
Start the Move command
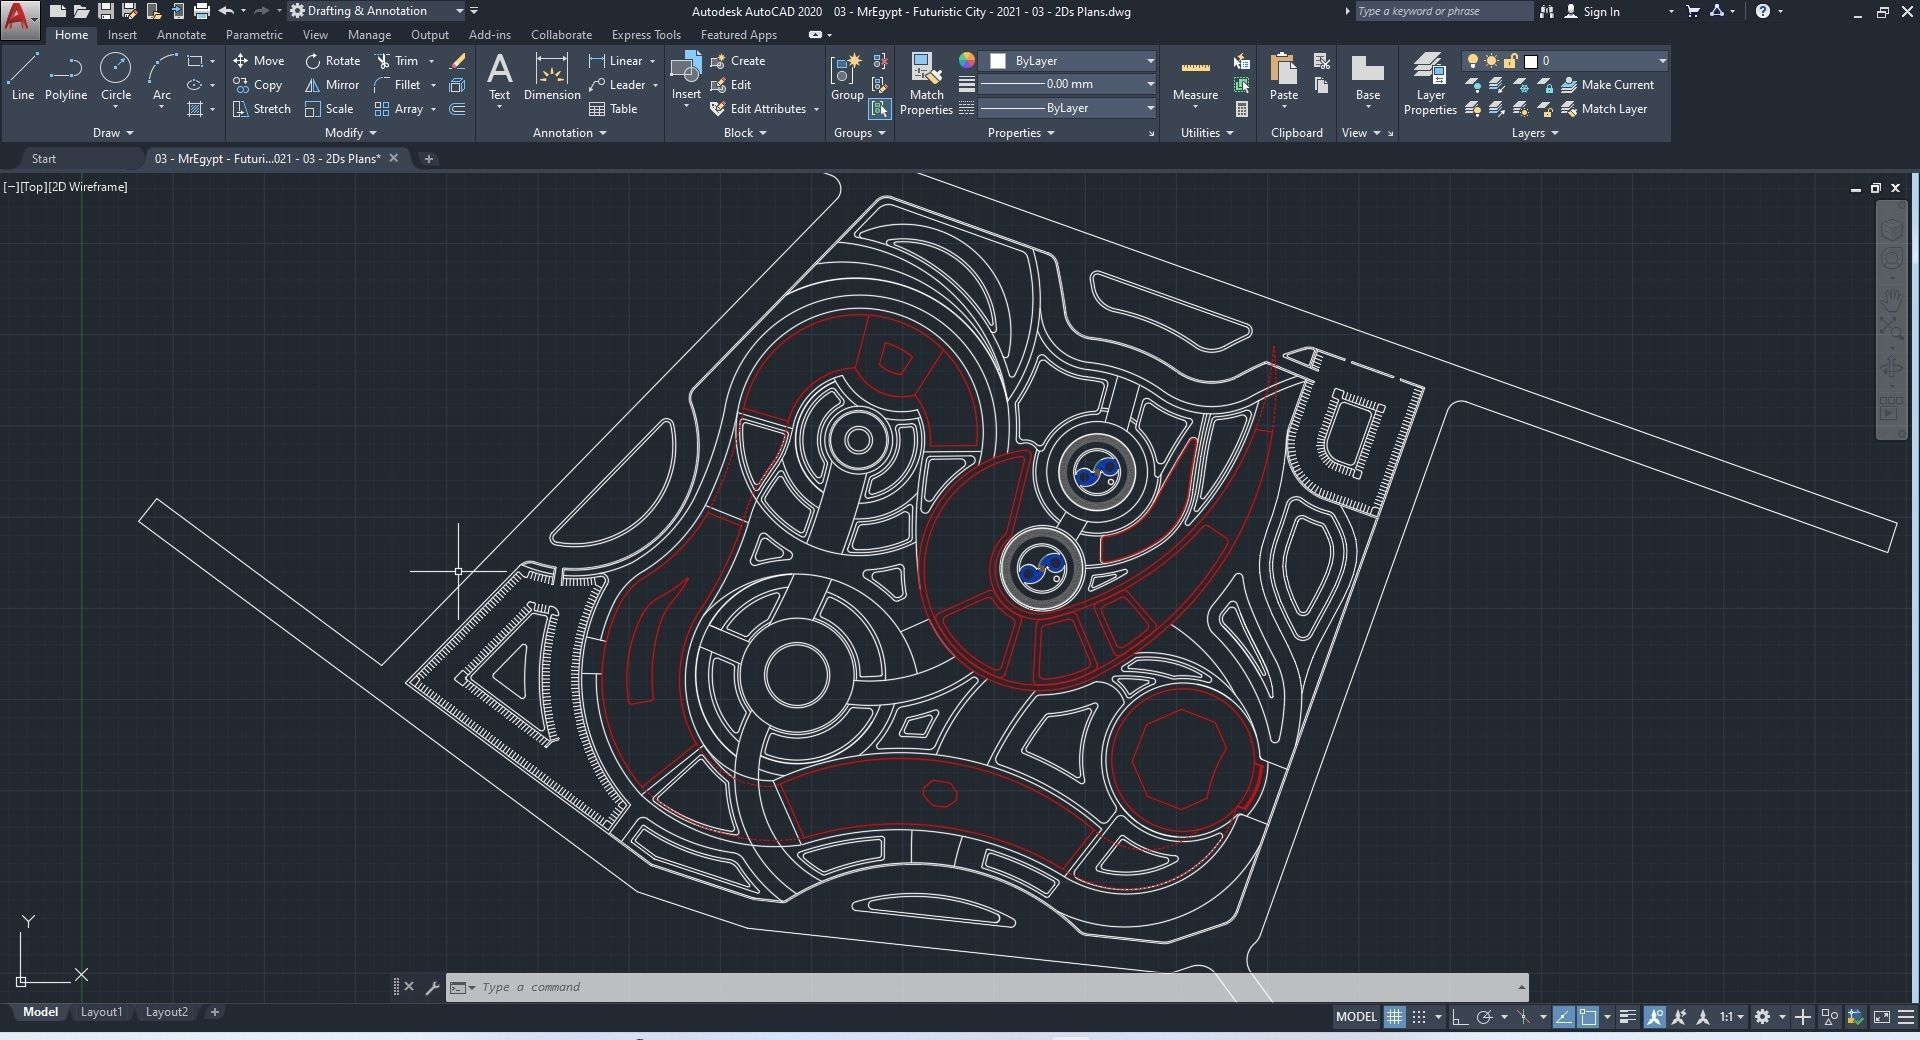[259, 61]
